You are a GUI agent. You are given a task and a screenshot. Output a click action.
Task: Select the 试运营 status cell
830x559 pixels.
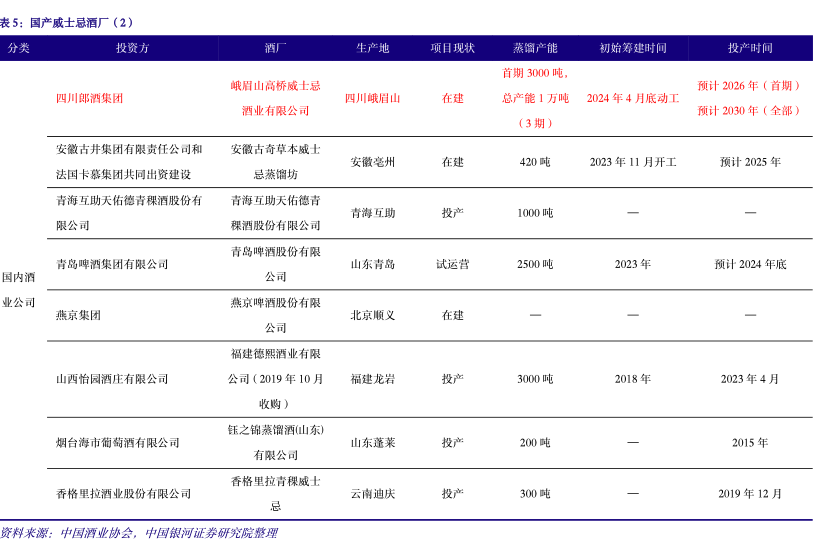pyautogui.click(x=452, y=264)
